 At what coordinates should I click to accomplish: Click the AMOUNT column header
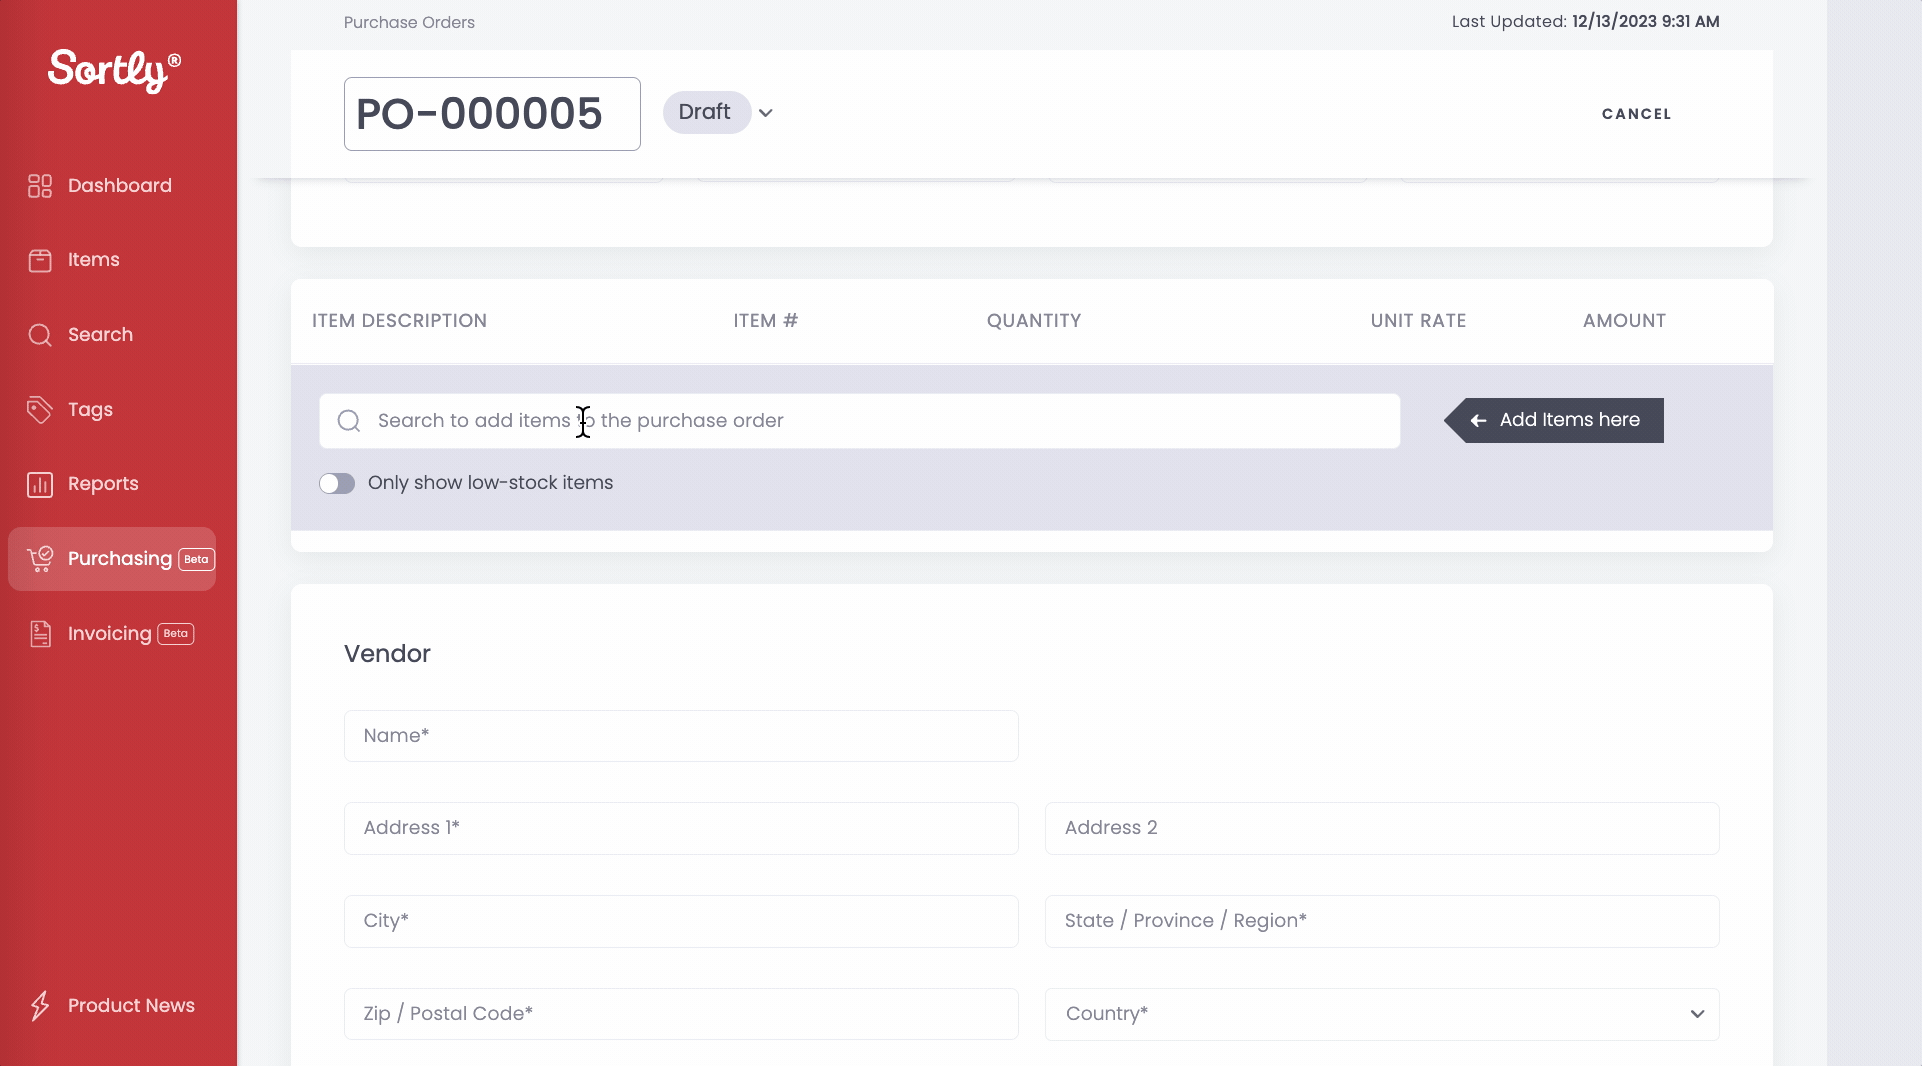[1624, 321]
